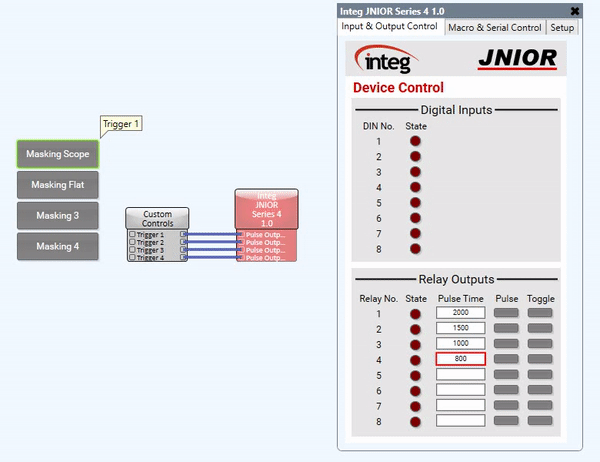Click the Masking 4 button
The width and height of the screenshot is (600, 462).
point(58,246)
